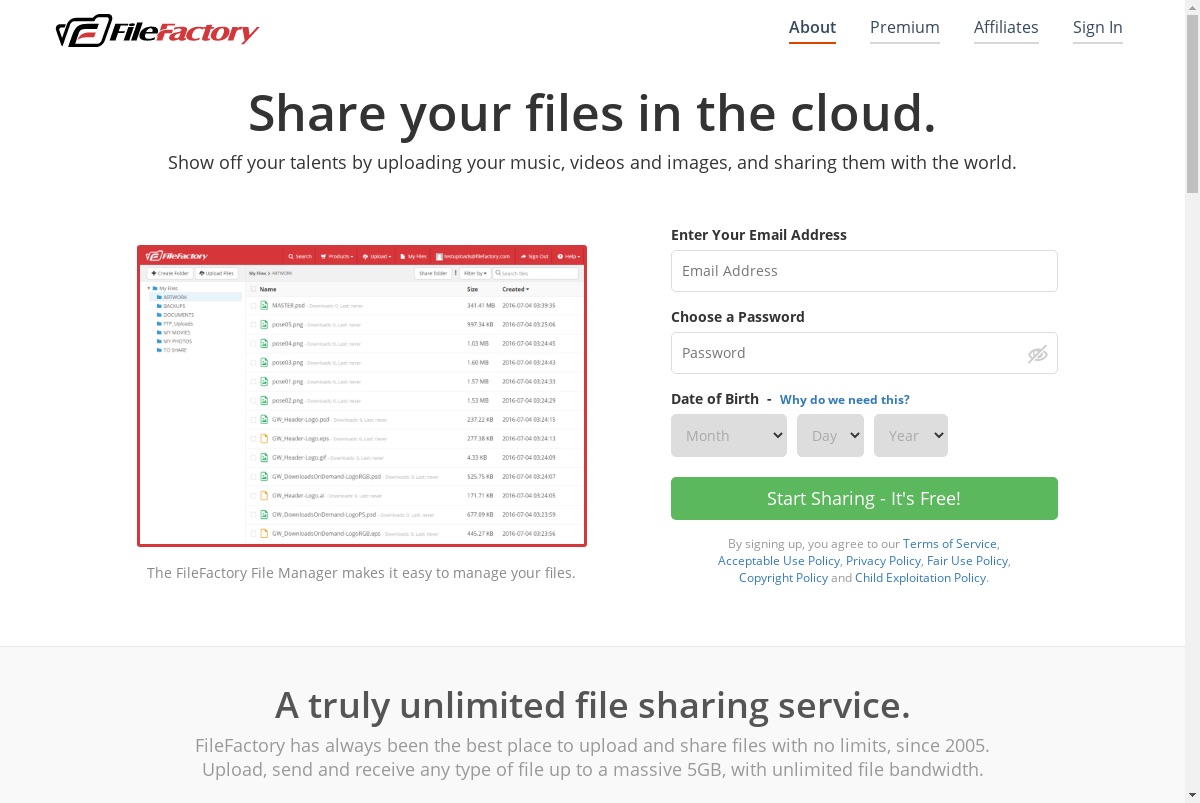Click 'A truly unlimited file sharing service.' heading
The width and height of the screenshot is (1200, 803).
[593, 706]
